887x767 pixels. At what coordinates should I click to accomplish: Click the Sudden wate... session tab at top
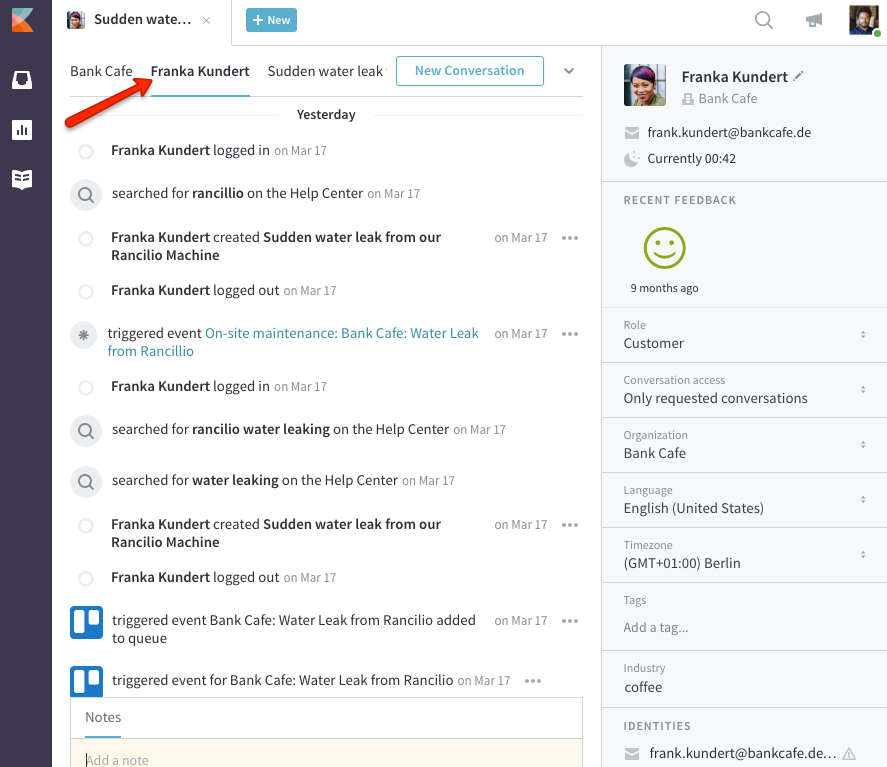142,20
